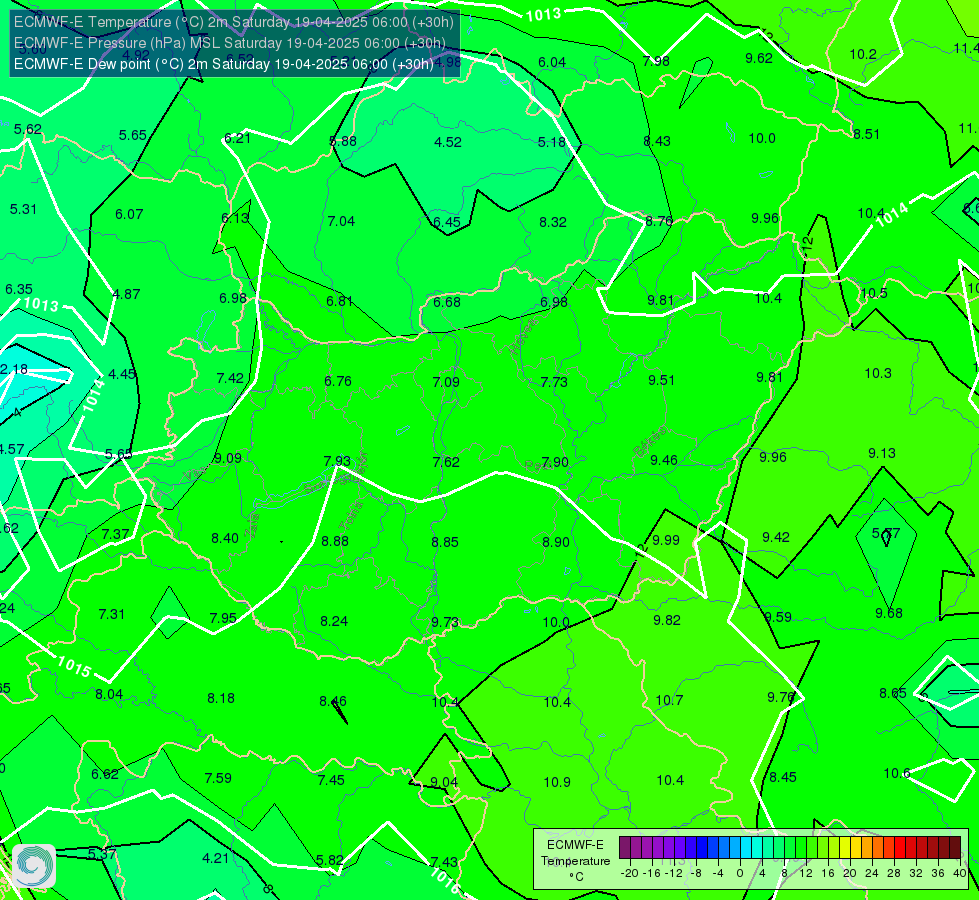Click the 10.9 dew point value
Screen dimensions: 979x900
[557, 783]
